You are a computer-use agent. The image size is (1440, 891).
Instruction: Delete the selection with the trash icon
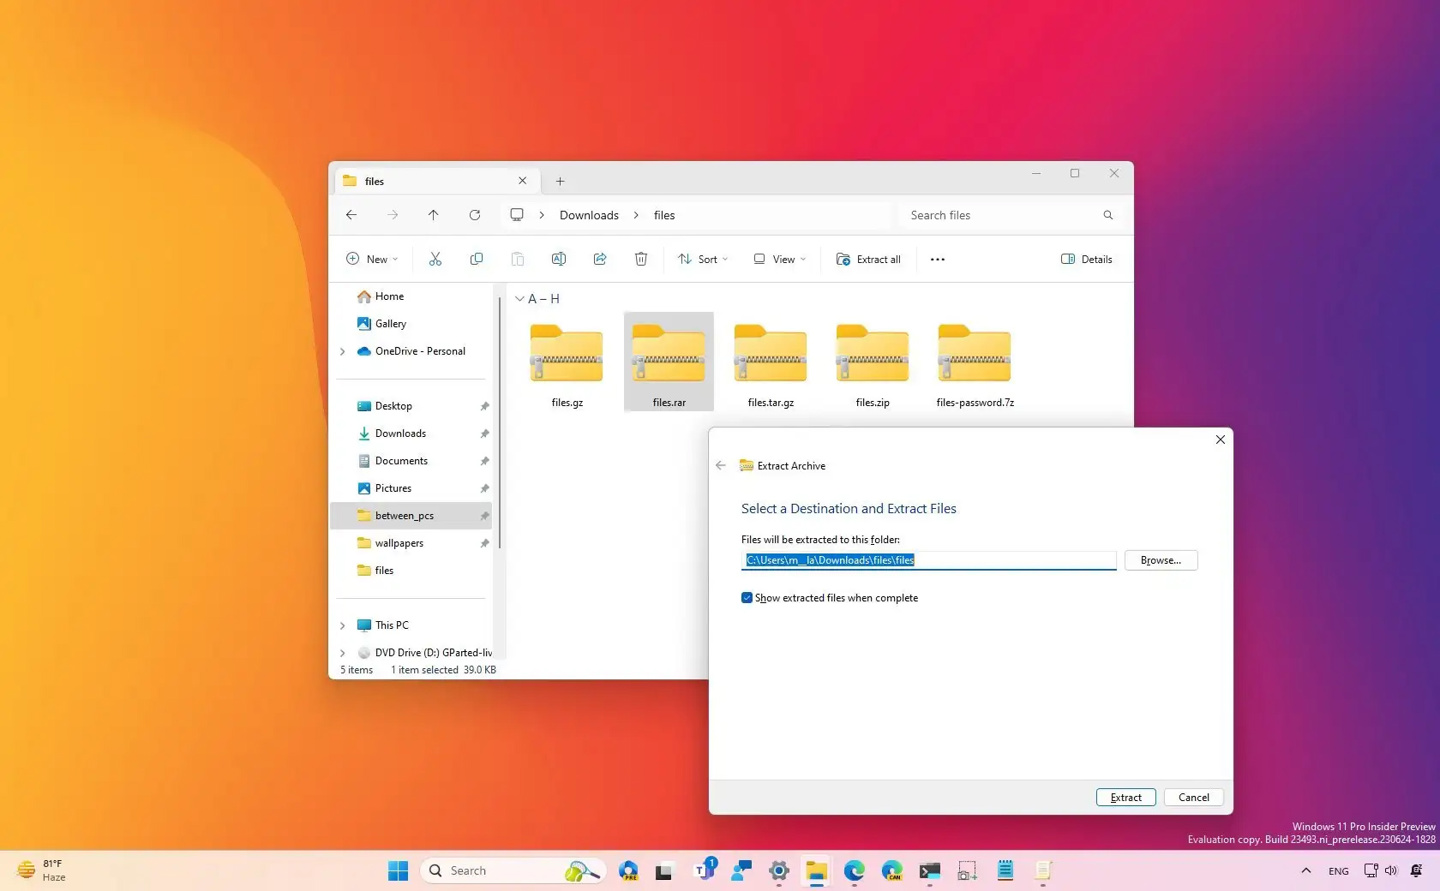pyautogui.click(x=640, y=259)
